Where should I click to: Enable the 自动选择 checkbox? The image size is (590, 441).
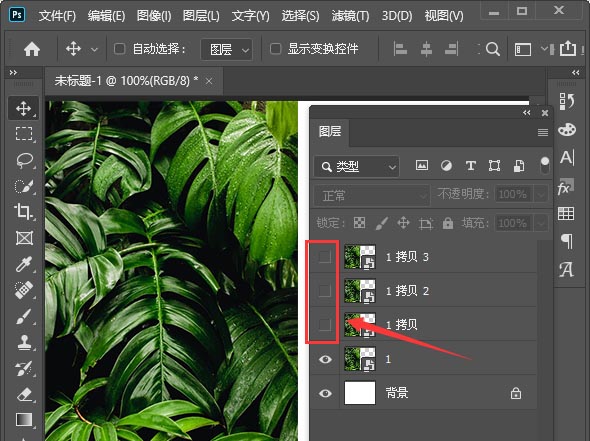(x=119, y=49)
